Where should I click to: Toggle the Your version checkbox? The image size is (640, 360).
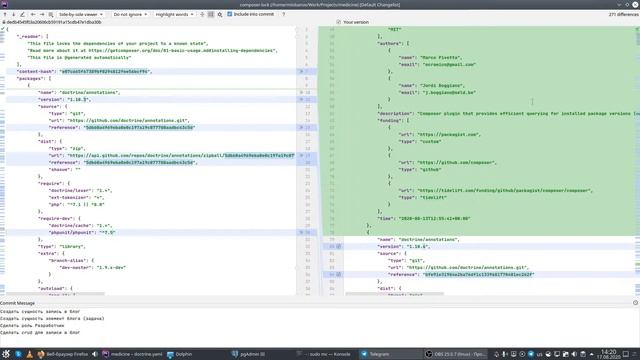pyautogui.click(x=338, y=22)
